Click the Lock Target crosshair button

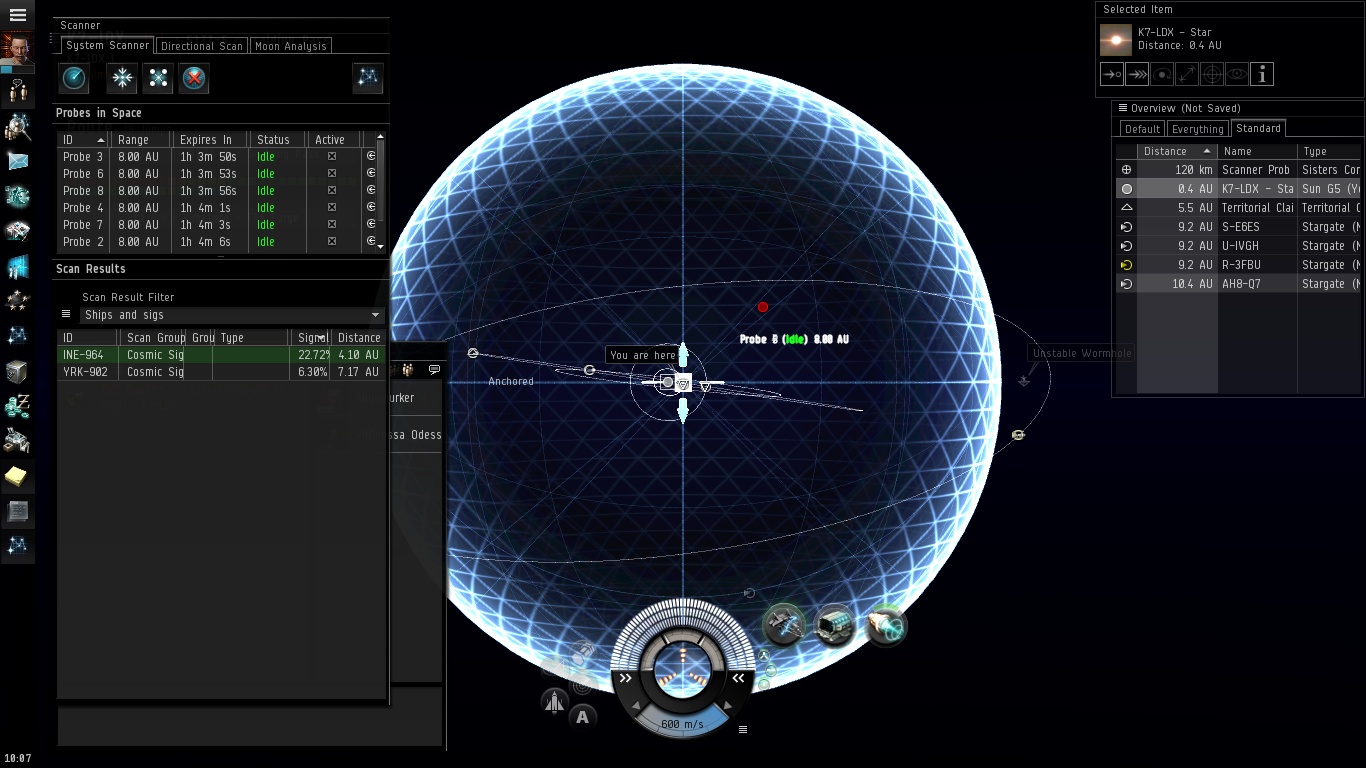(x=1211, y=74)
